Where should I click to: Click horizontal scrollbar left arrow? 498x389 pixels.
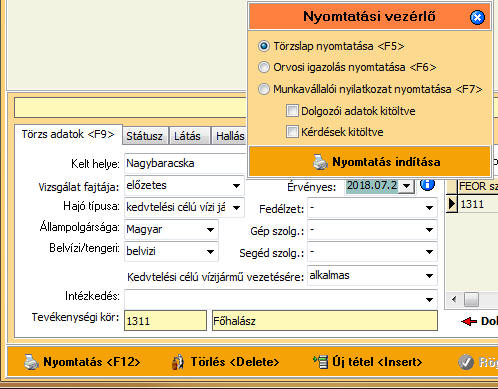[454, 299]
